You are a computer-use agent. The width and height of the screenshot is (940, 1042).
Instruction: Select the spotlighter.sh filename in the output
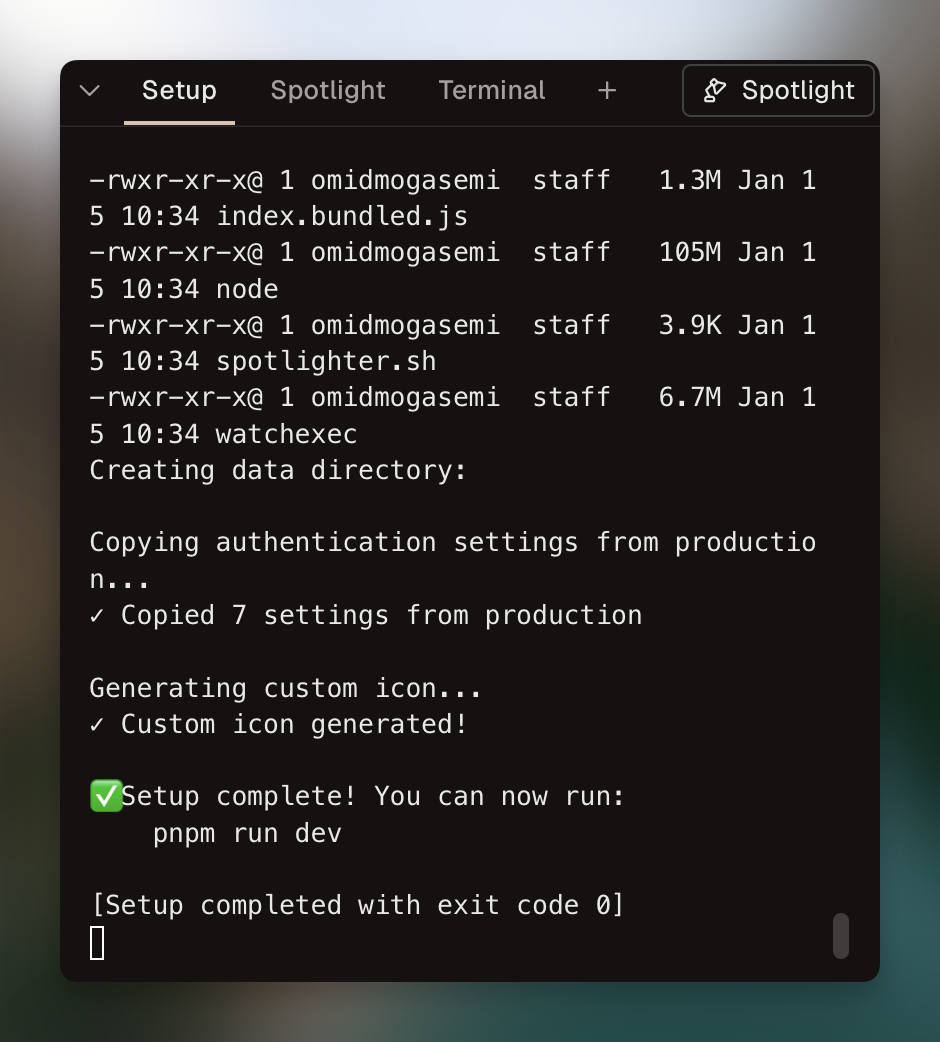[325, 361]
